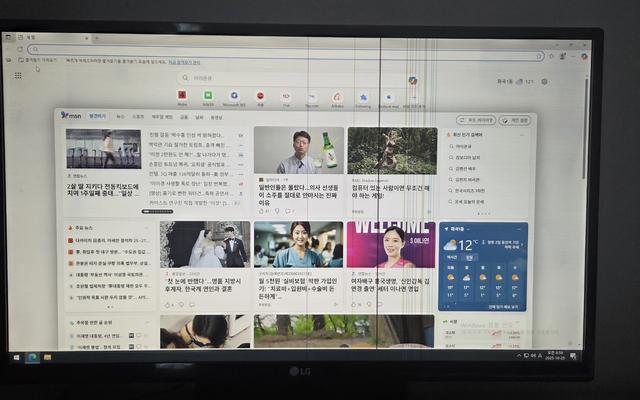Click the Windows Start button

pos(16,358)
